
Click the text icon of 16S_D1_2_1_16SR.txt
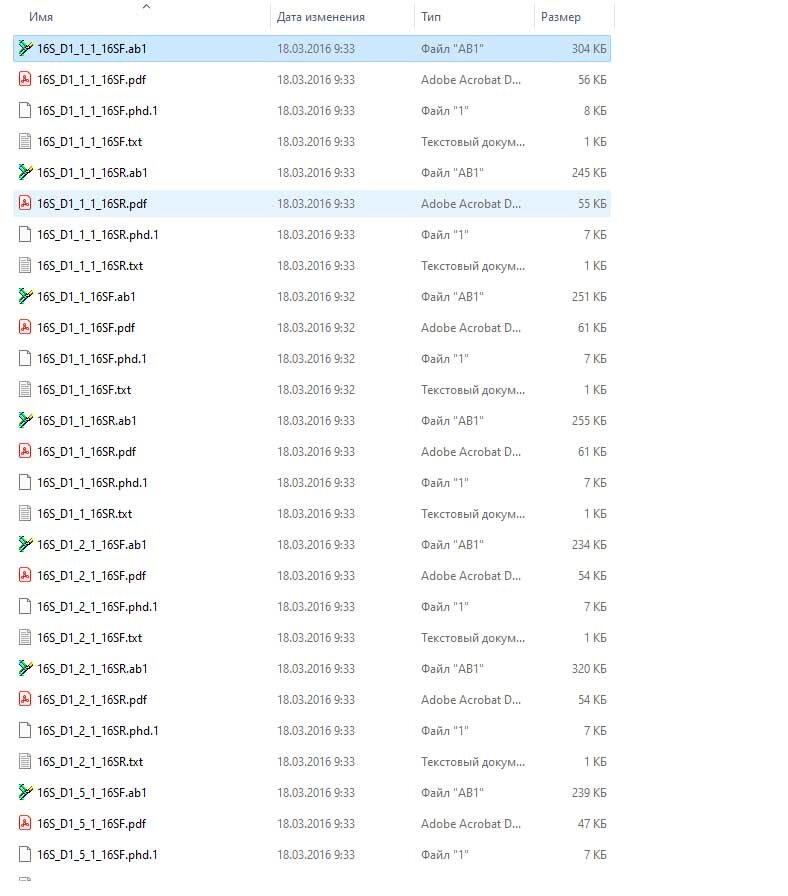click(x=25, y=762)
